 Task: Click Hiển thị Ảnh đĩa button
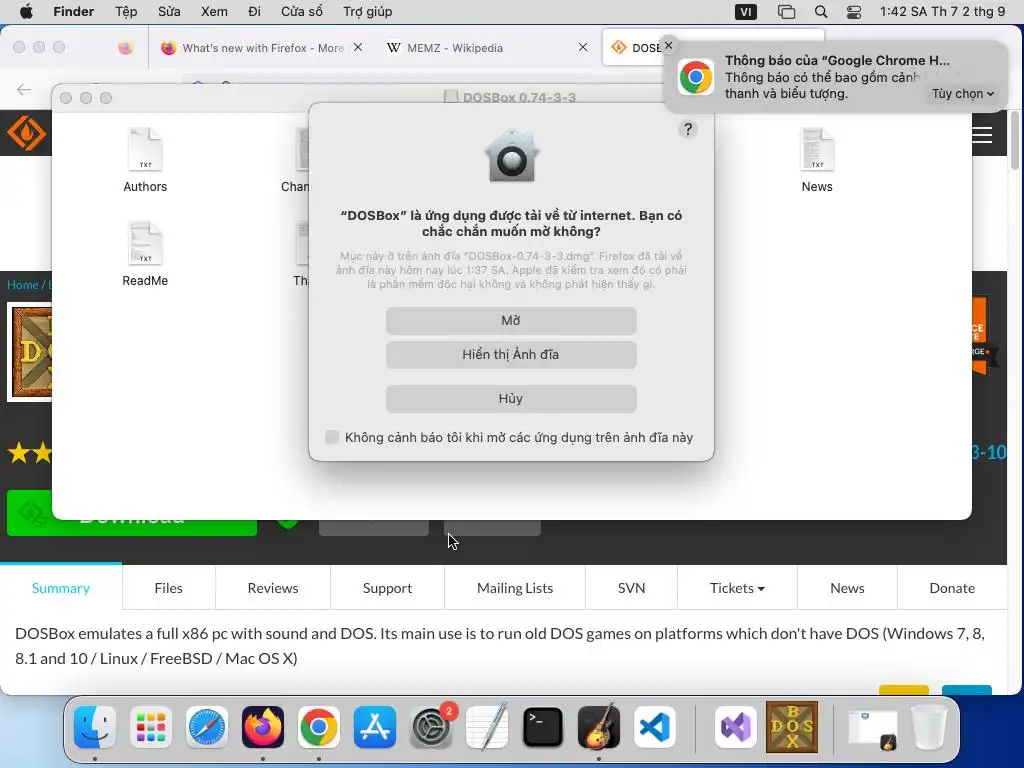(x=511, y=355)
